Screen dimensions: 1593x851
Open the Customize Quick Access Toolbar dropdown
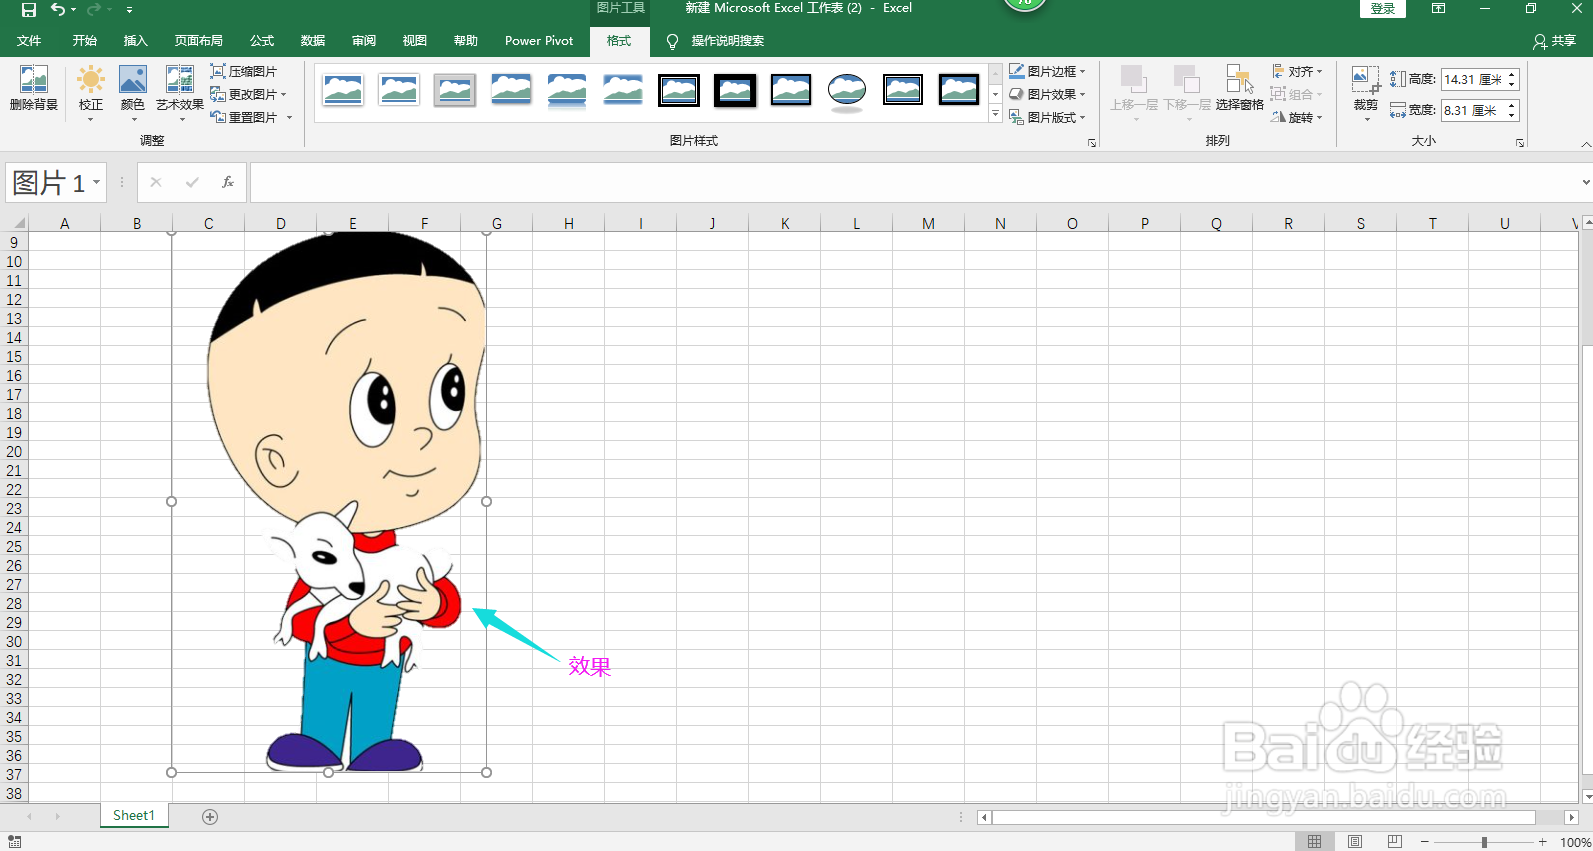[x=129, y=9]
